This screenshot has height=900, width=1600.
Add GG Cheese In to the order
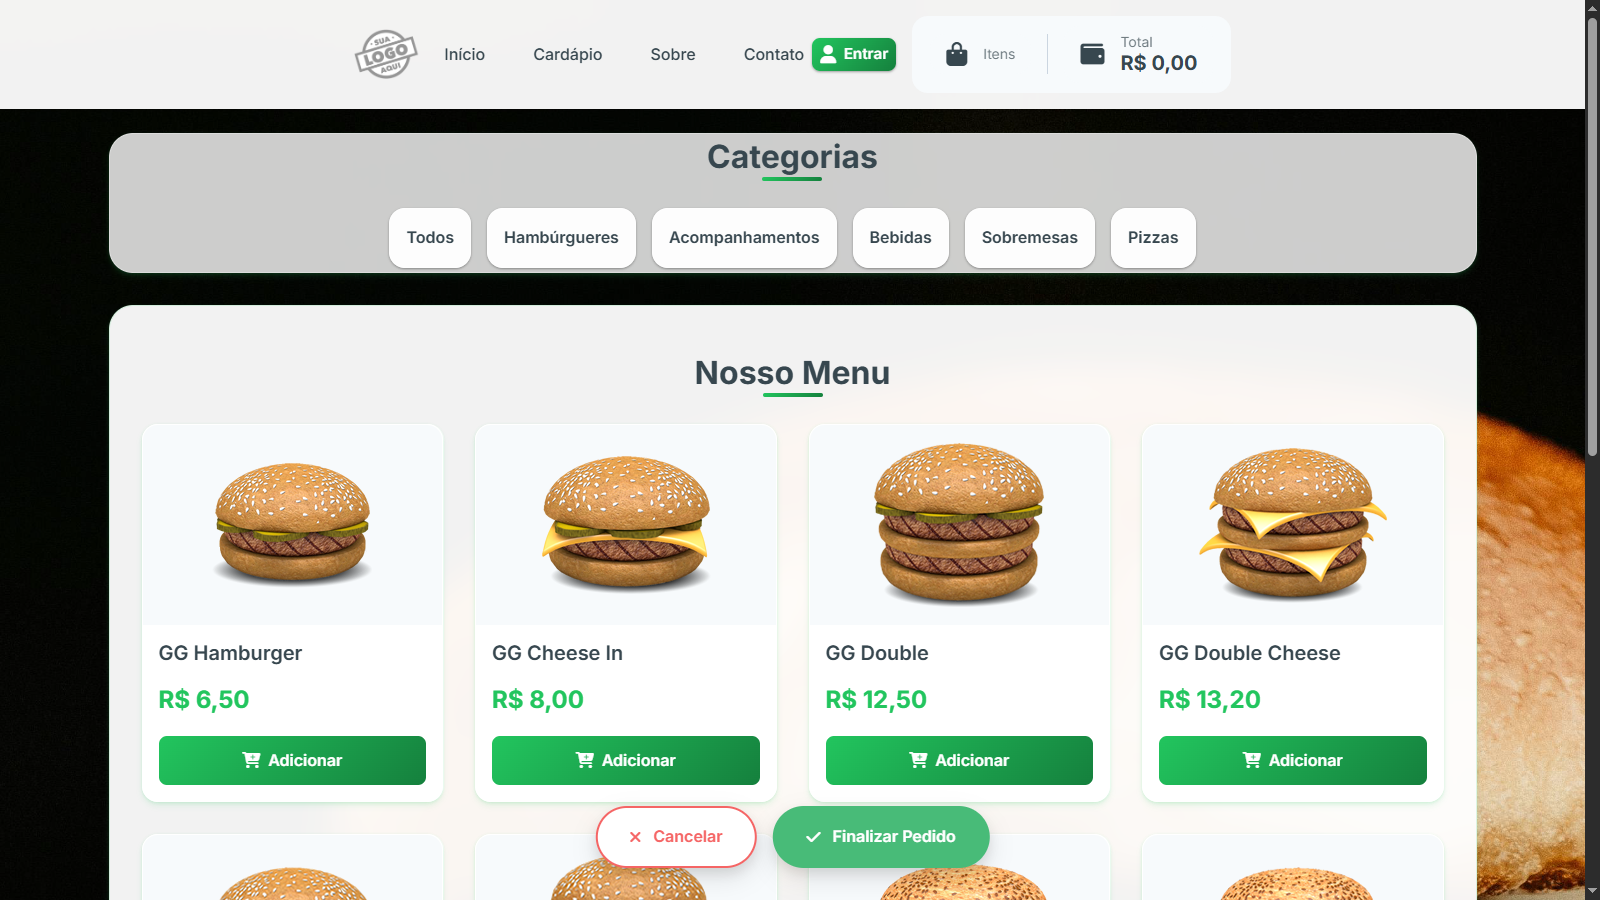tap(626, 760)
